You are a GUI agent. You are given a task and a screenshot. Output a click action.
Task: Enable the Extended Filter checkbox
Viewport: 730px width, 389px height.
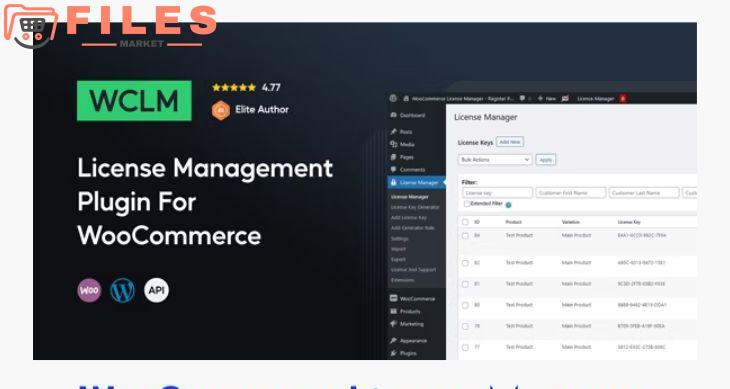[466, 204]
